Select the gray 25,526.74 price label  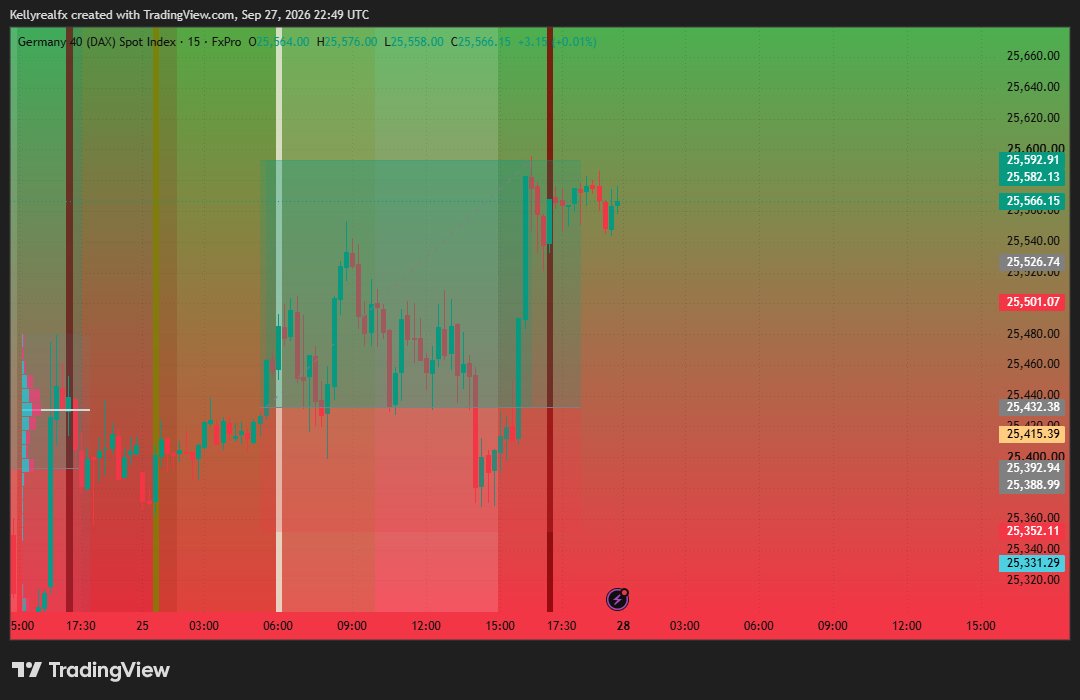click(1032, 262)
